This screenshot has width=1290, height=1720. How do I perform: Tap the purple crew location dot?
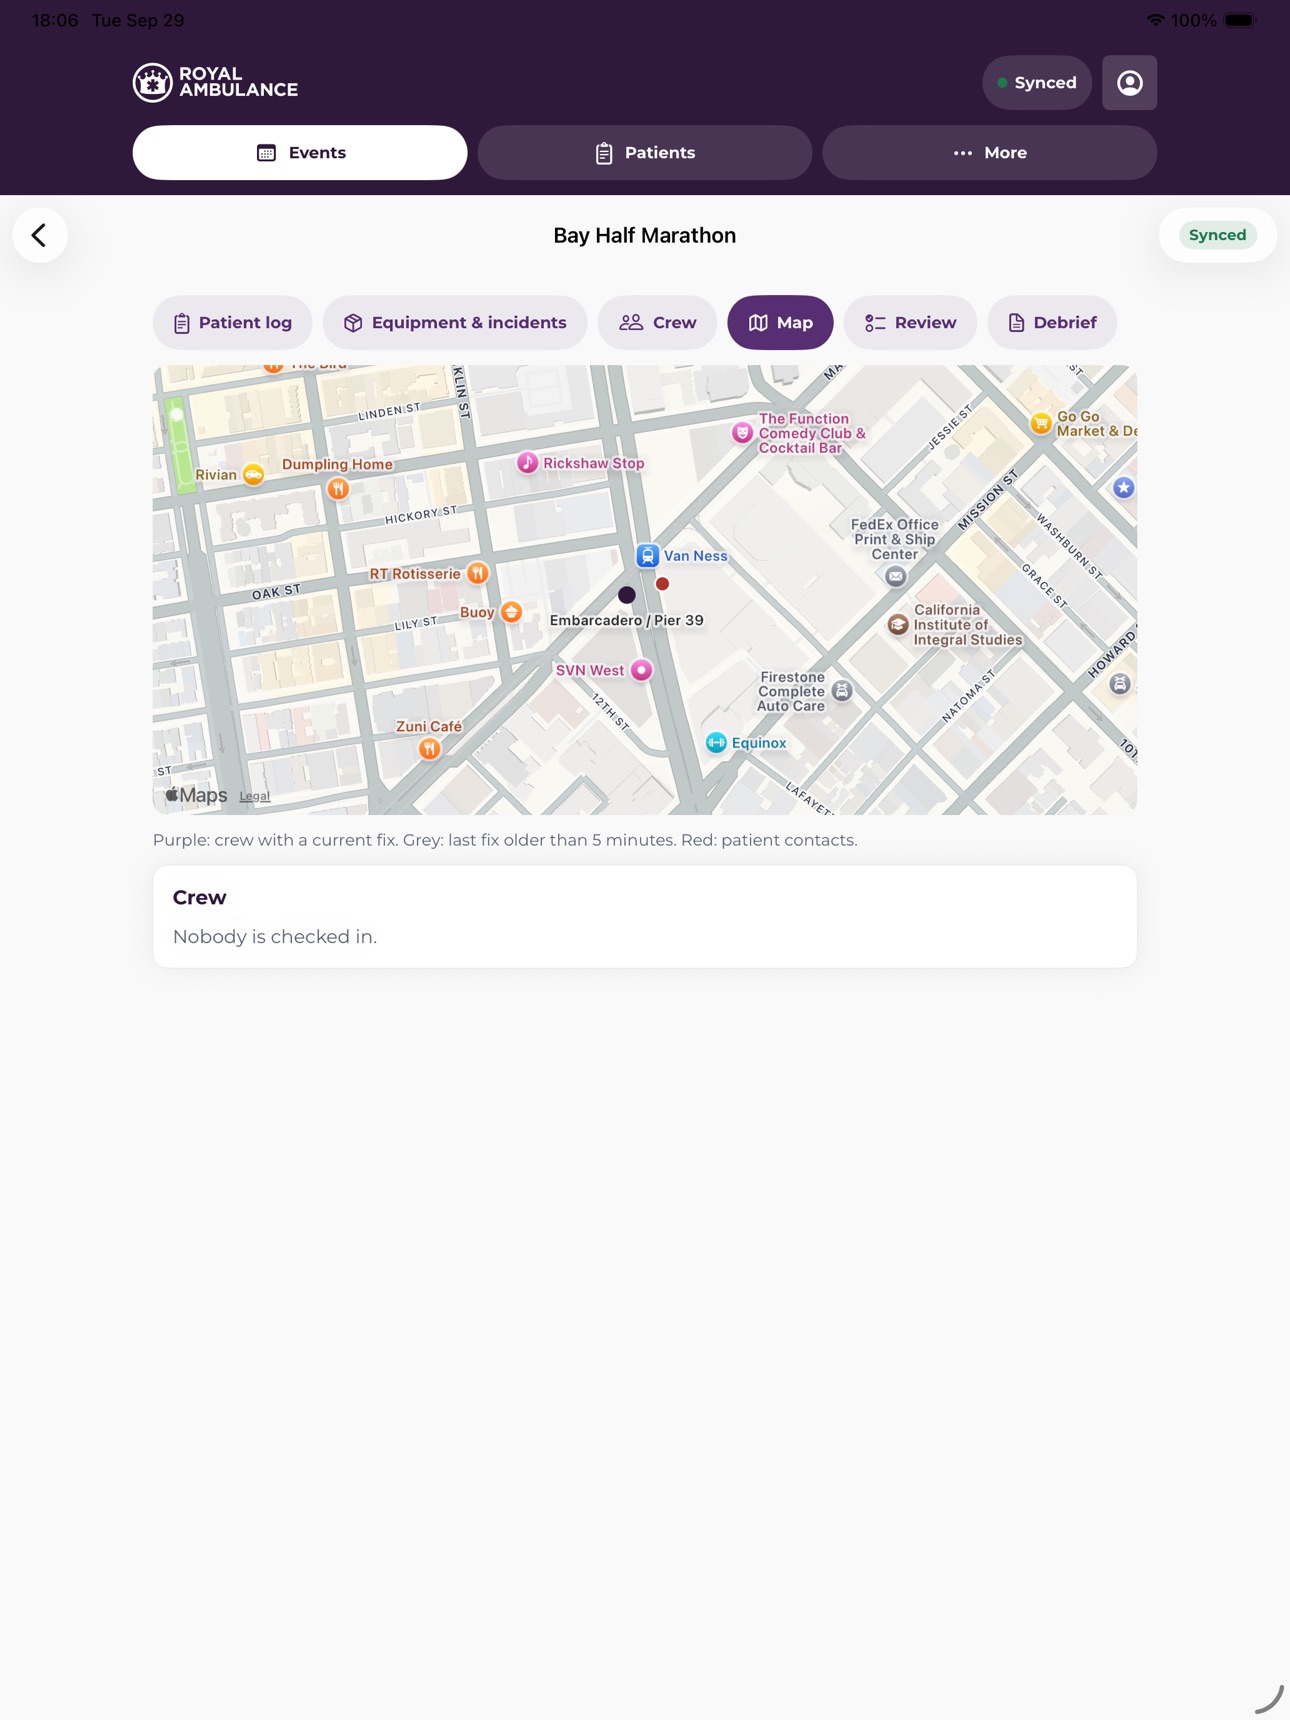click(x=627, y=595)
